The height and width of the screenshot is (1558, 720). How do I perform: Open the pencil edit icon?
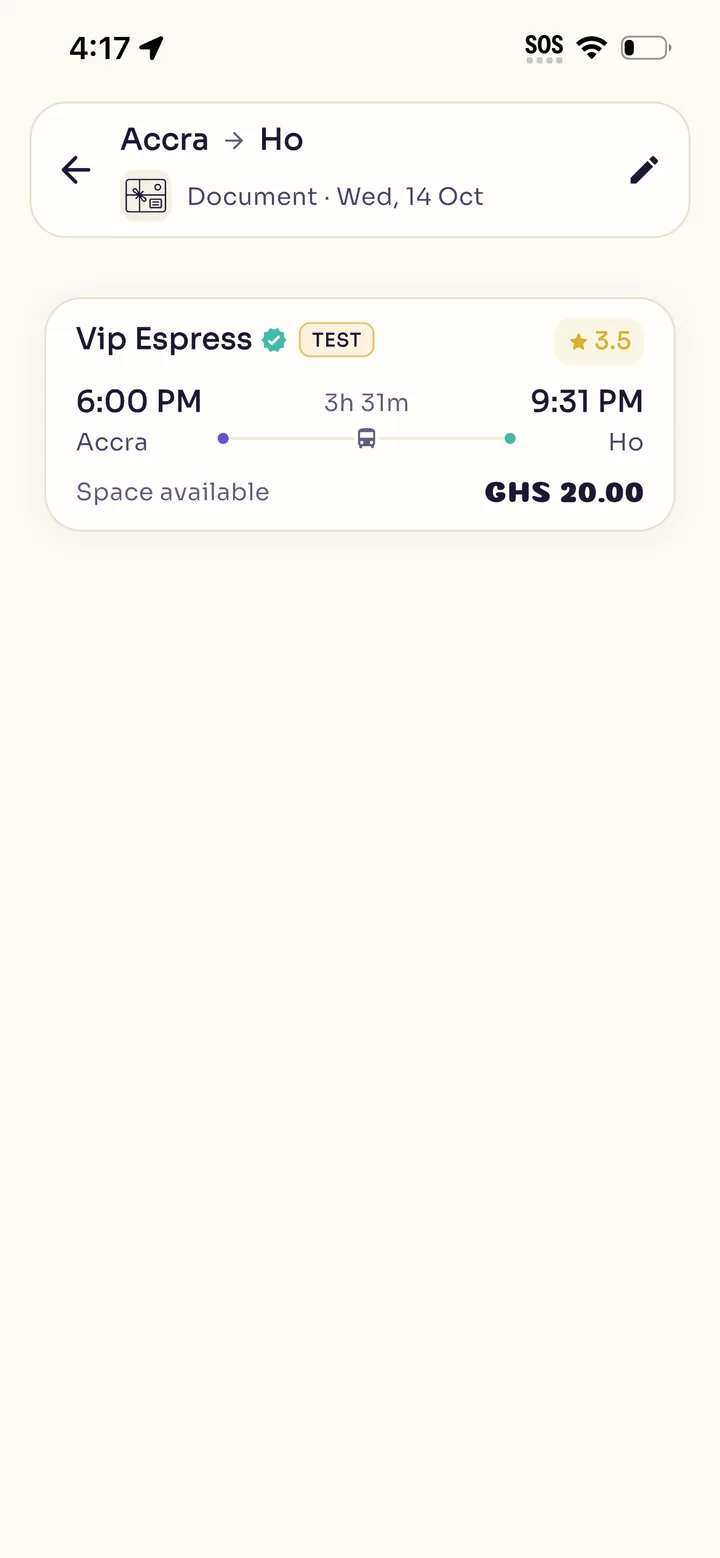click(644, 170)
